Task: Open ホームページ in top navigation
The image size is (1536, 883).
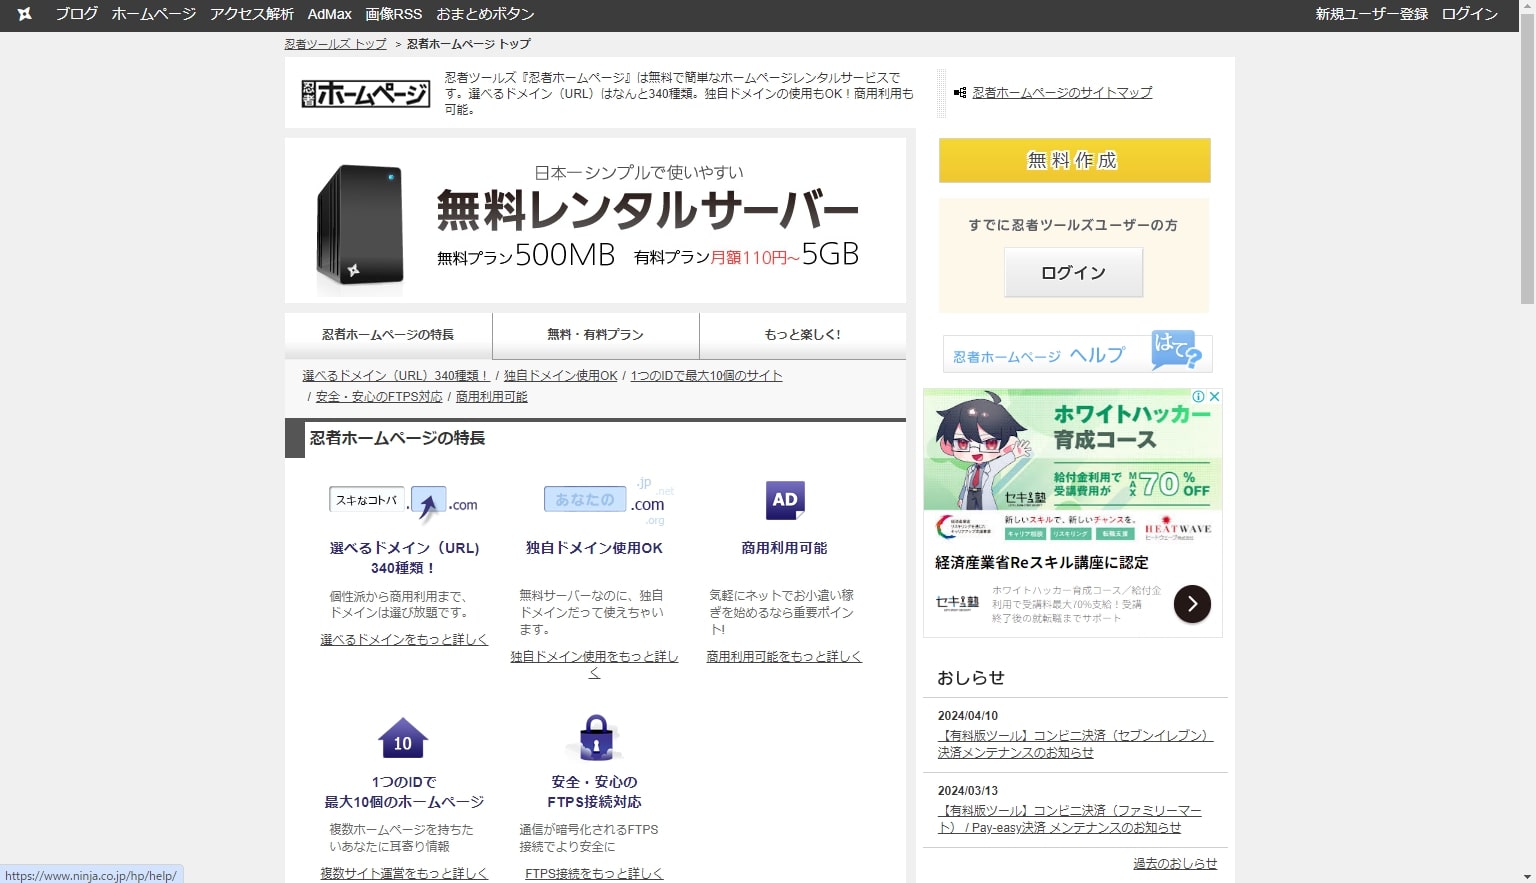Action: (x=154, y=14)
